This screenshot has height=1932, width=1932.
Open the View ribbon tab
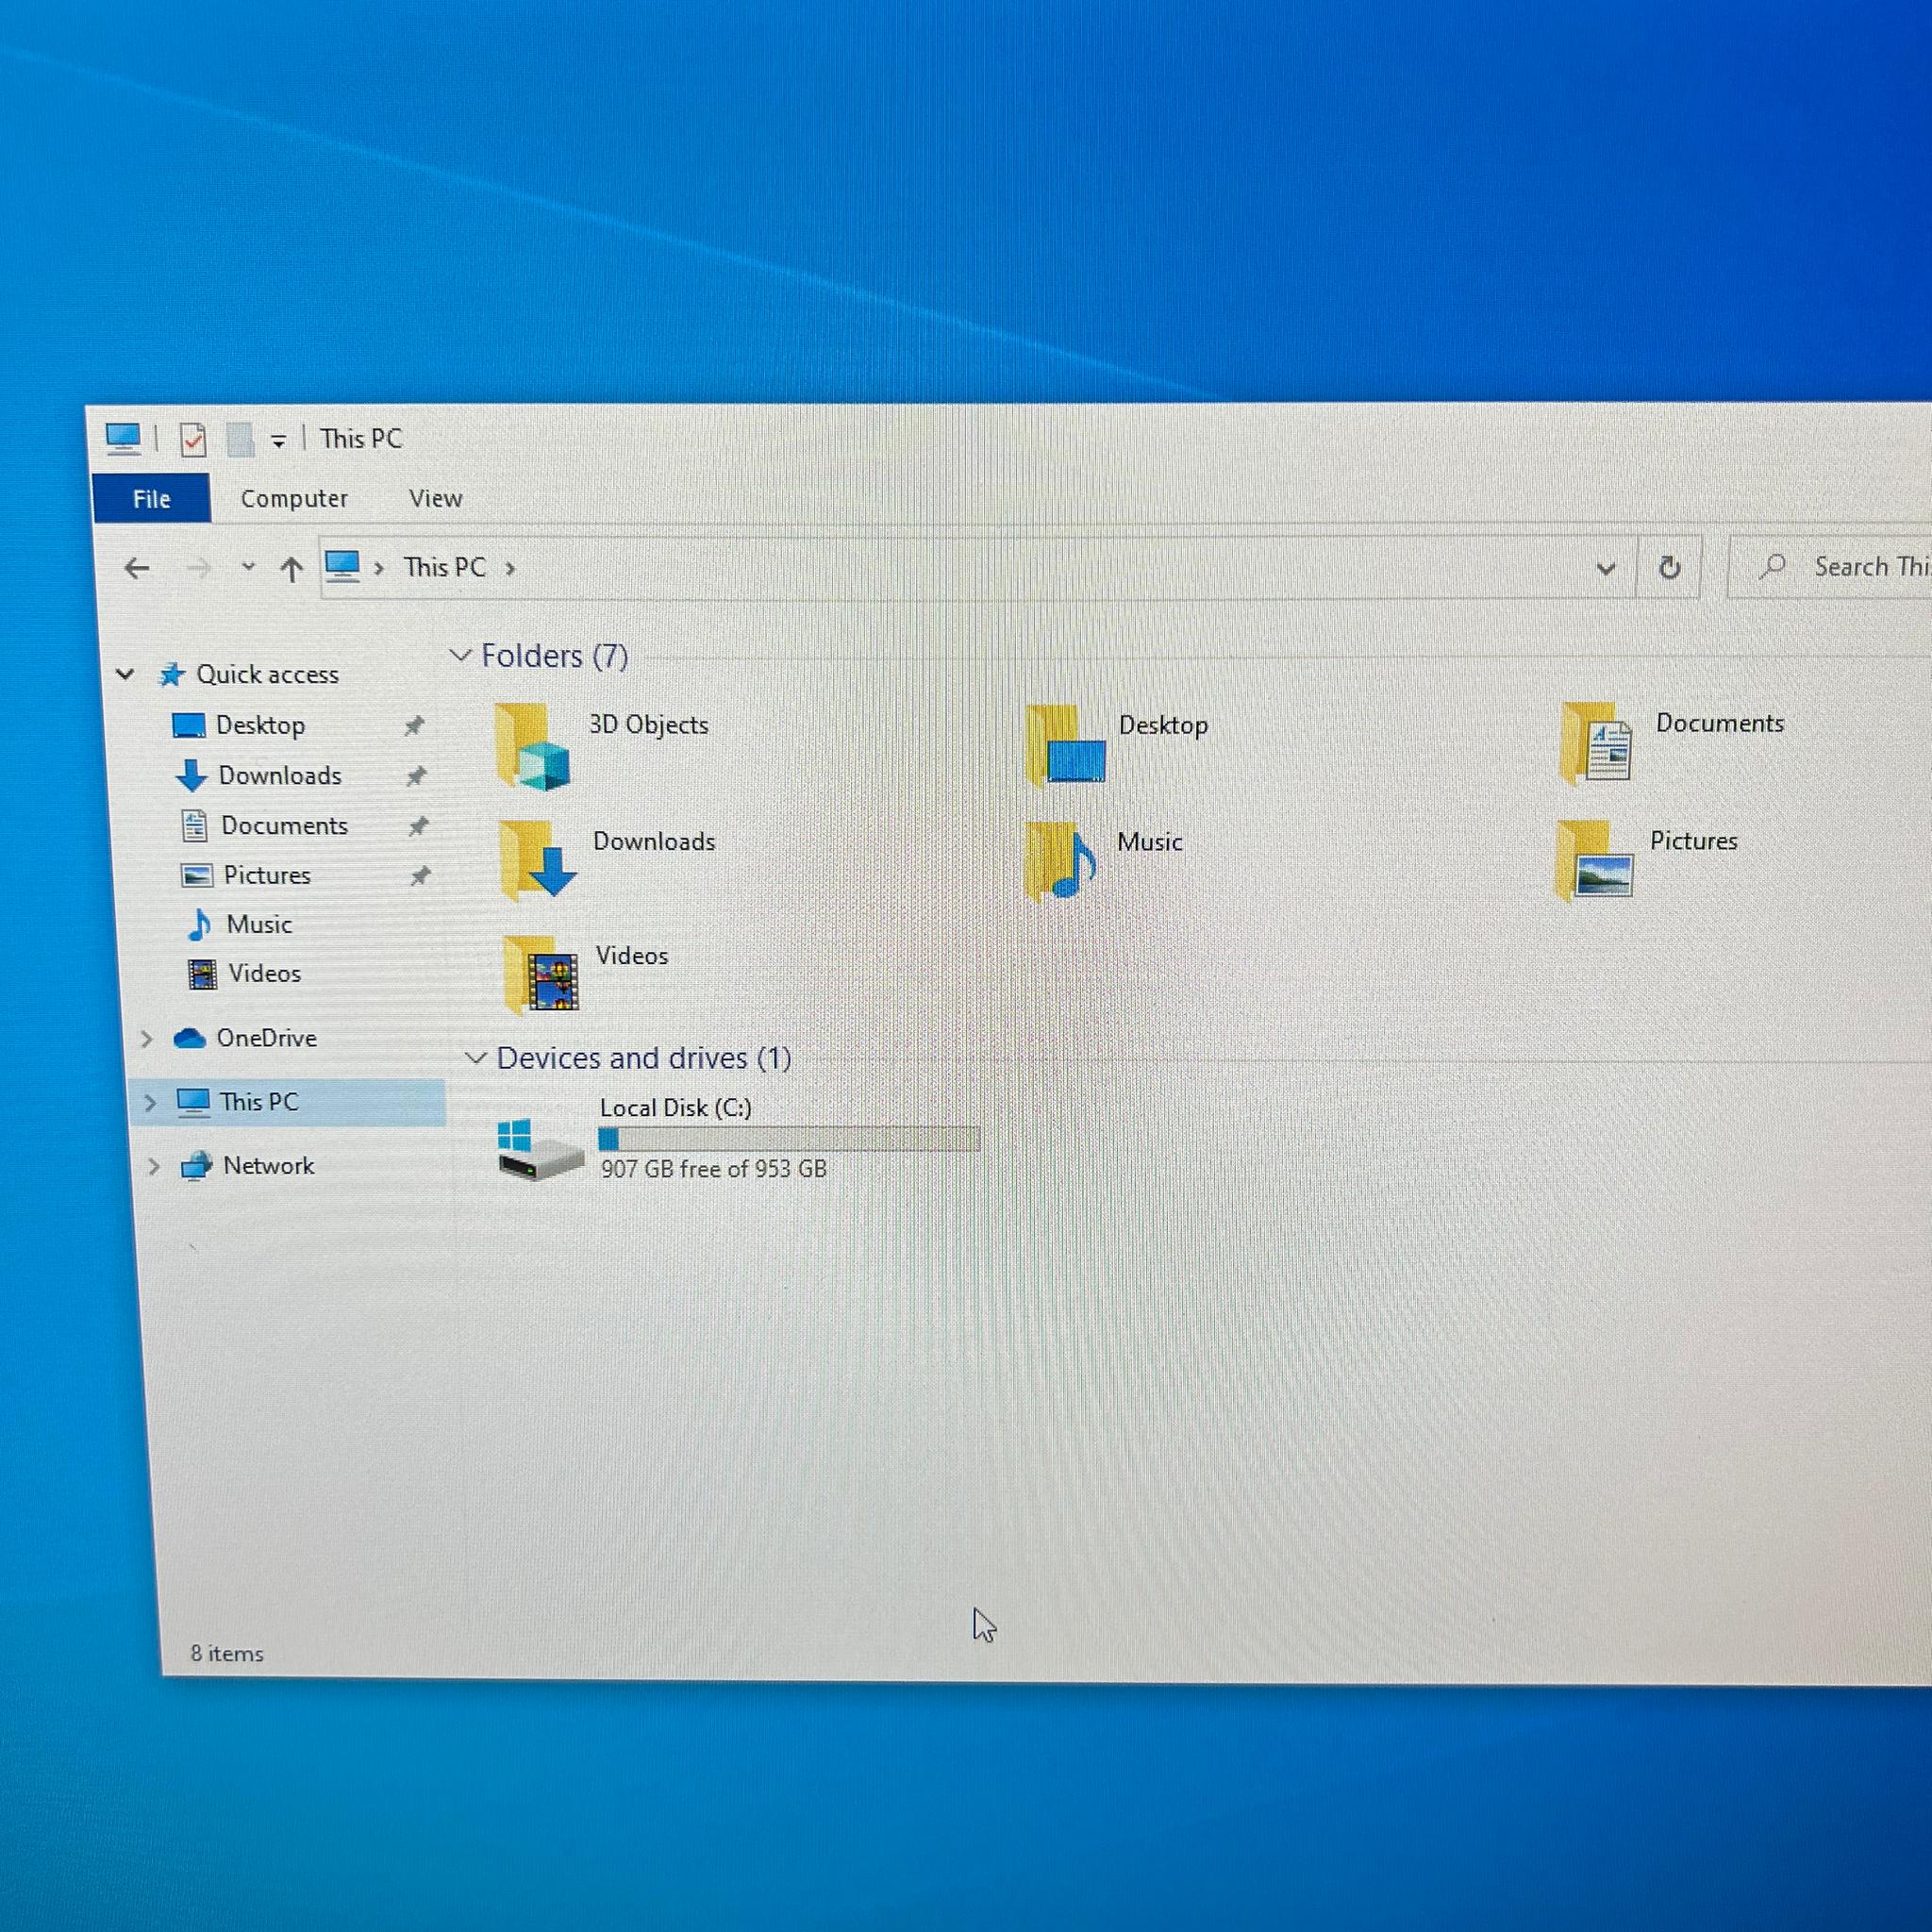(435, 498)
